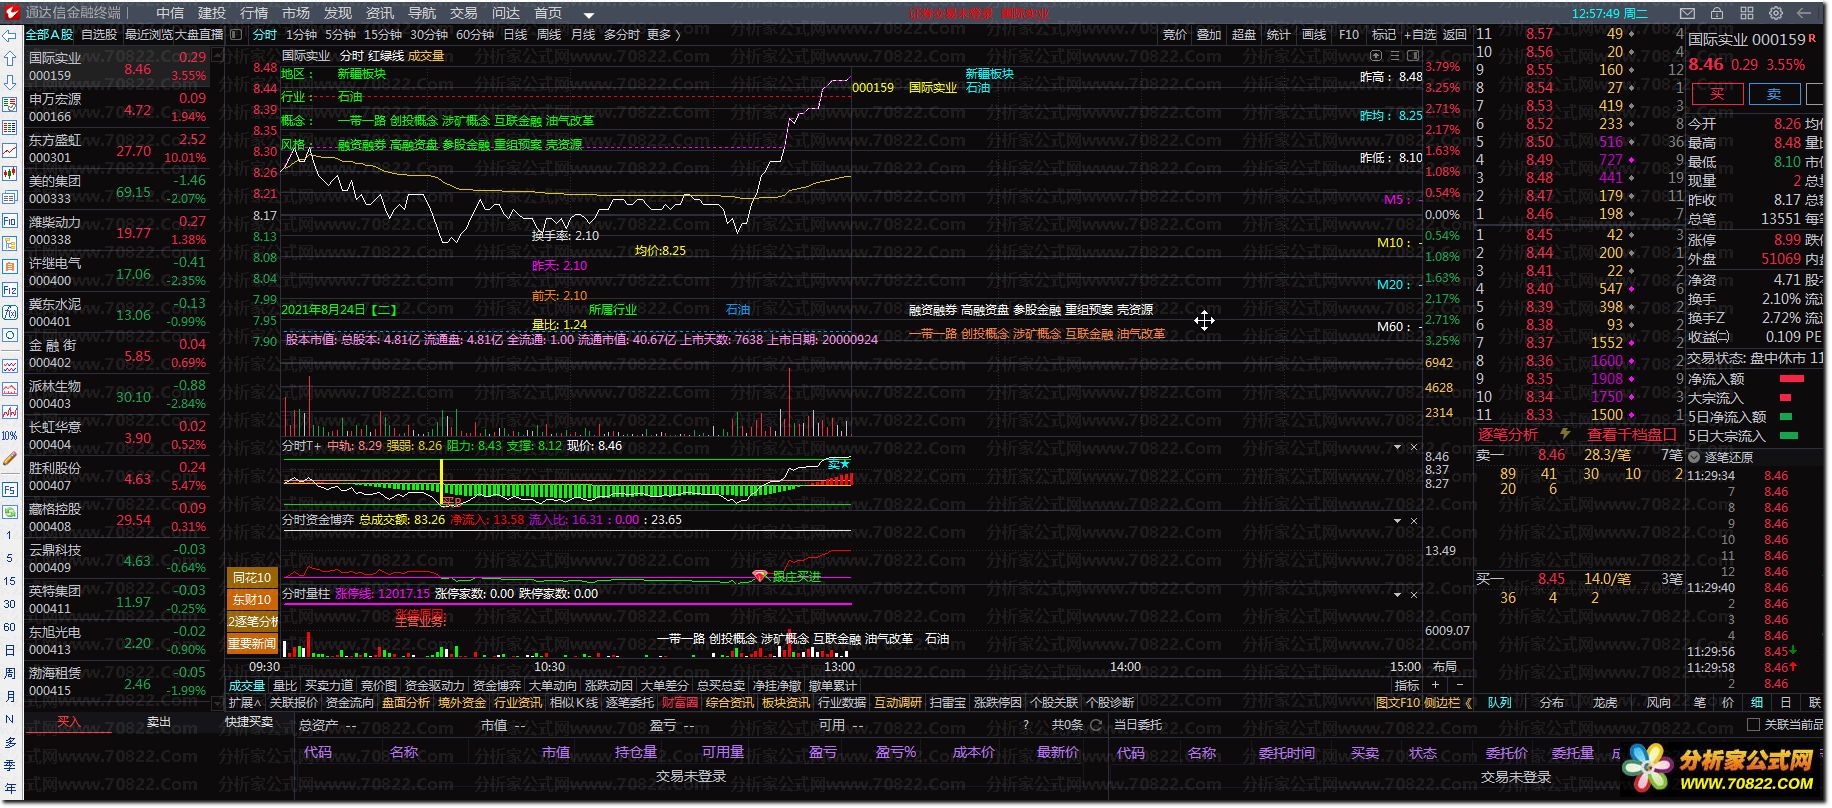Viewport: 1832px width, 808px height.
Task: Click the 同花10 button
Action: click(x=252, y=577)
